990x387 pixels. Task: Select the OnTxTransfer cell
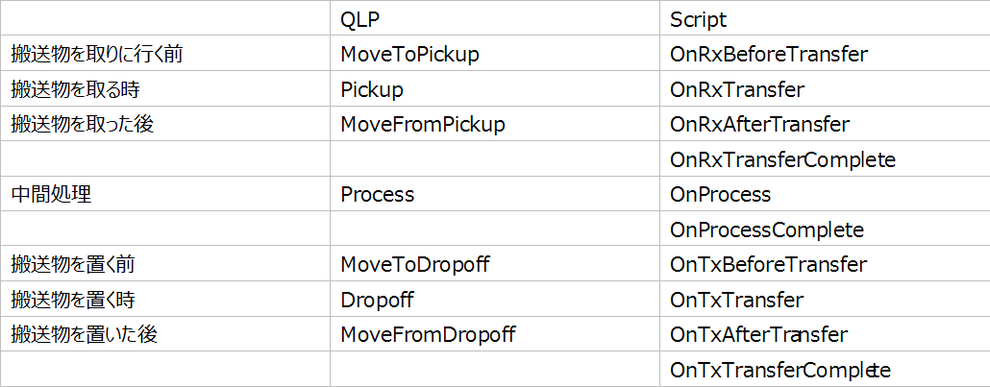pyautogui.click(x=825, y=299)
